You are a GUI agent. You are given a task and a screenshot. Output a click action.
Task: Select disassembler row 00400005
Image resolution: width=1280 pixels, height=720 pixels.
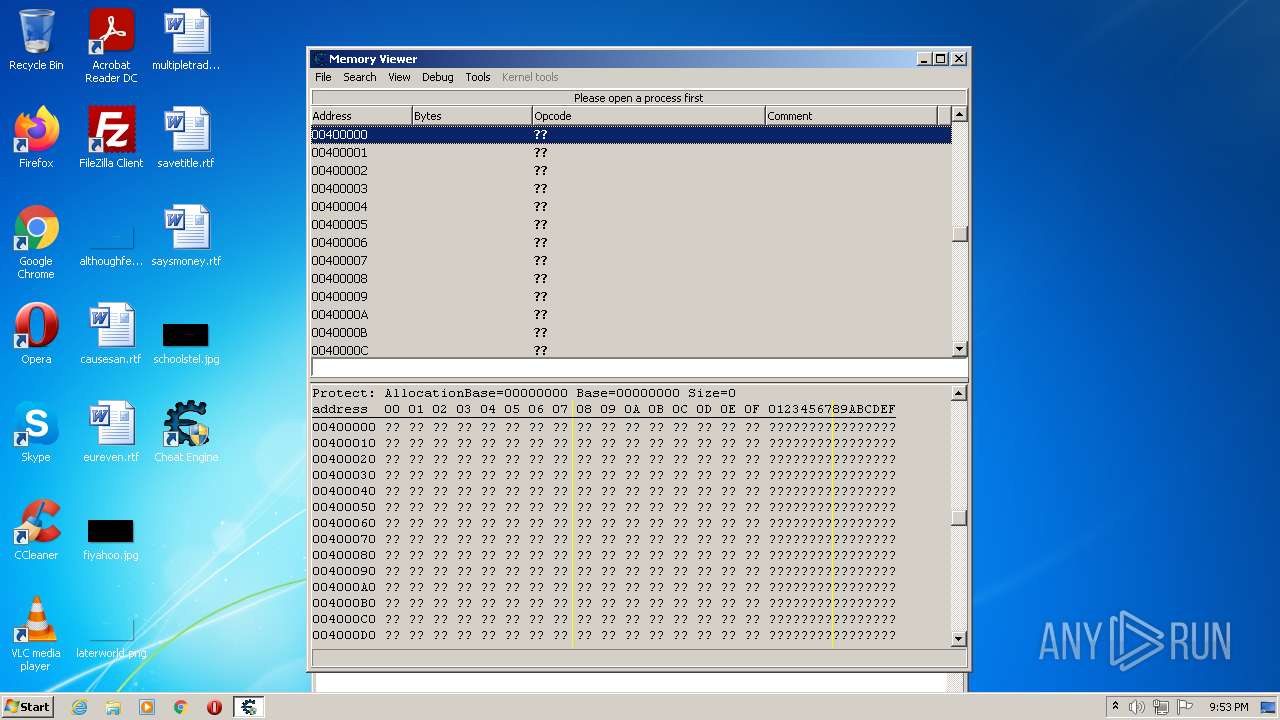coord(631,224)
